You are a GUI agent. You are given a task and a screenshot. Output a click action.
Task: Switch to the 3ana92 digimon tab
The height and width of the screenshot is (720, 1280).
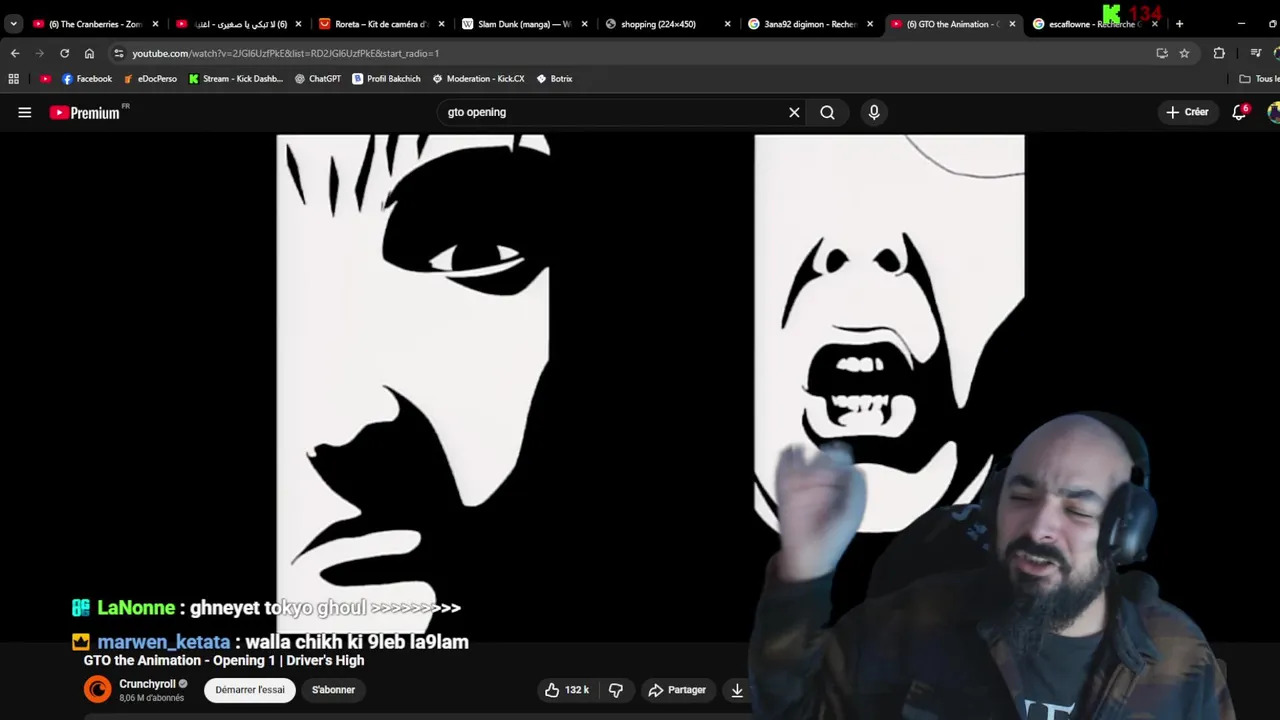click(x=812, y=24)
